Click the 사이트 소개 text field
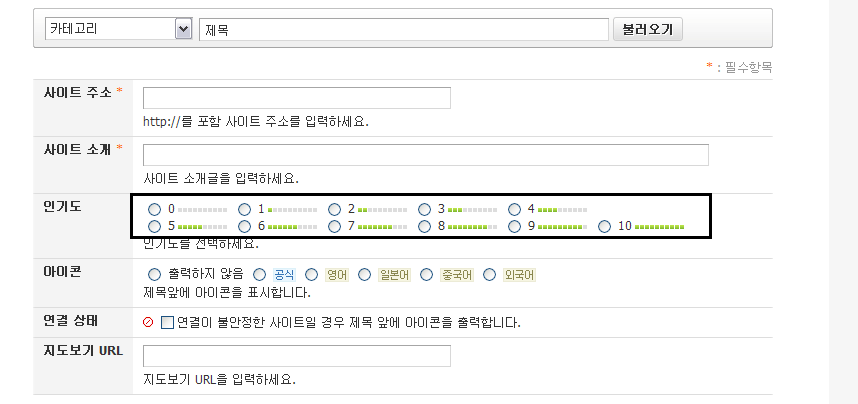The height and width of the screenshot is (404, 858). click(x=426, y=155)
